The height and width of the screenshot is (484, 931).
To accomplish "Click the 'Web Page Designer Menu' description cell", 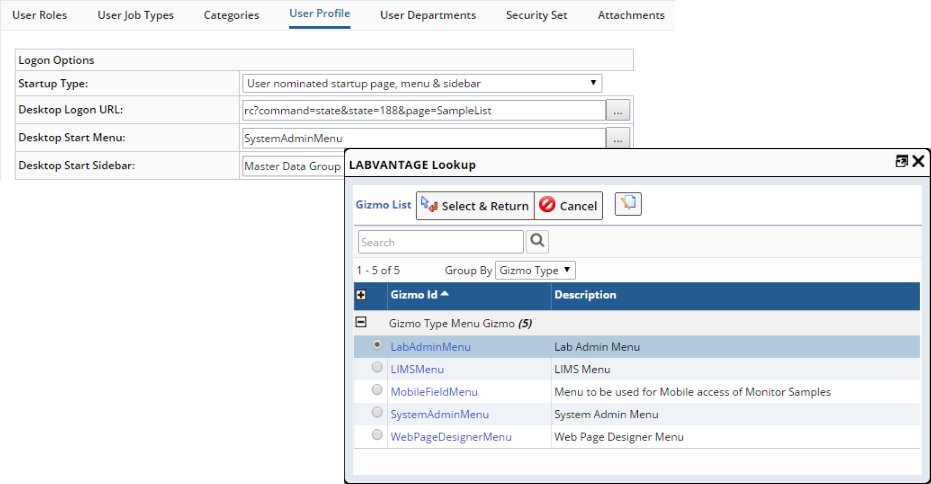I will pyautogui.click(x=619, y=437).
